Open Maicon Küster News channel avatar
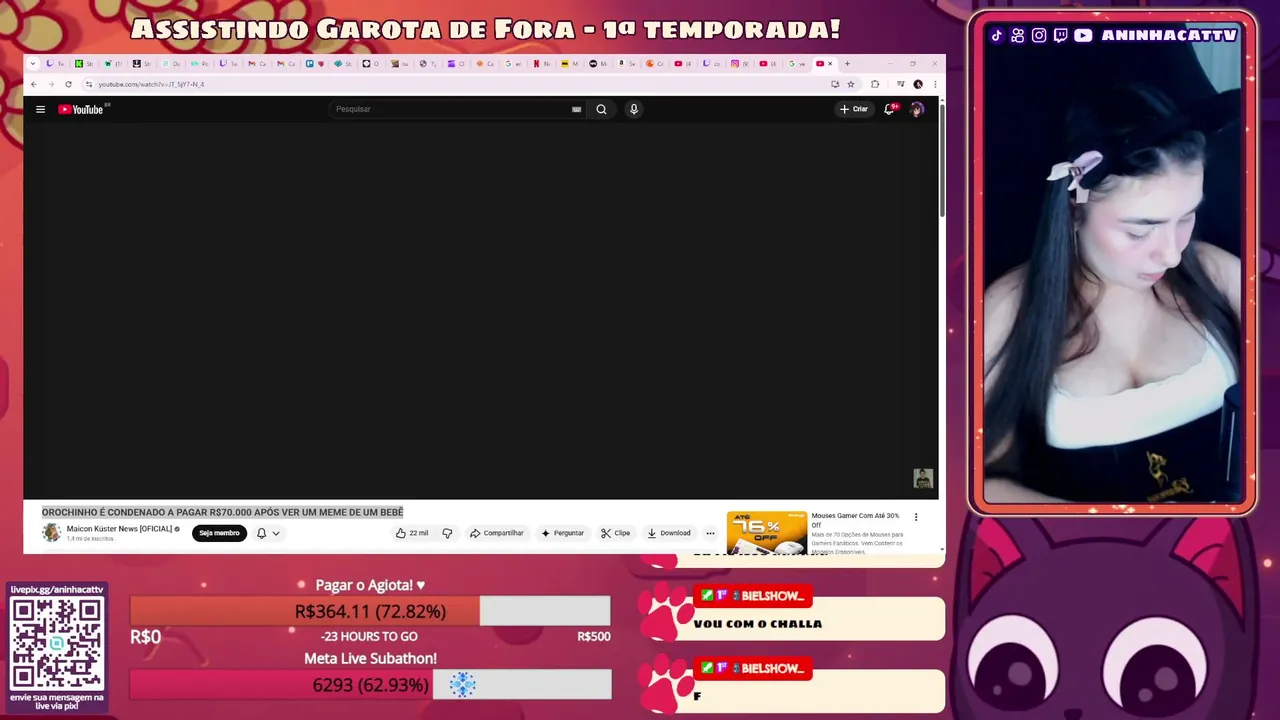Image resolution: width=1280 pixels, height=720 pixels. [51, 533]
